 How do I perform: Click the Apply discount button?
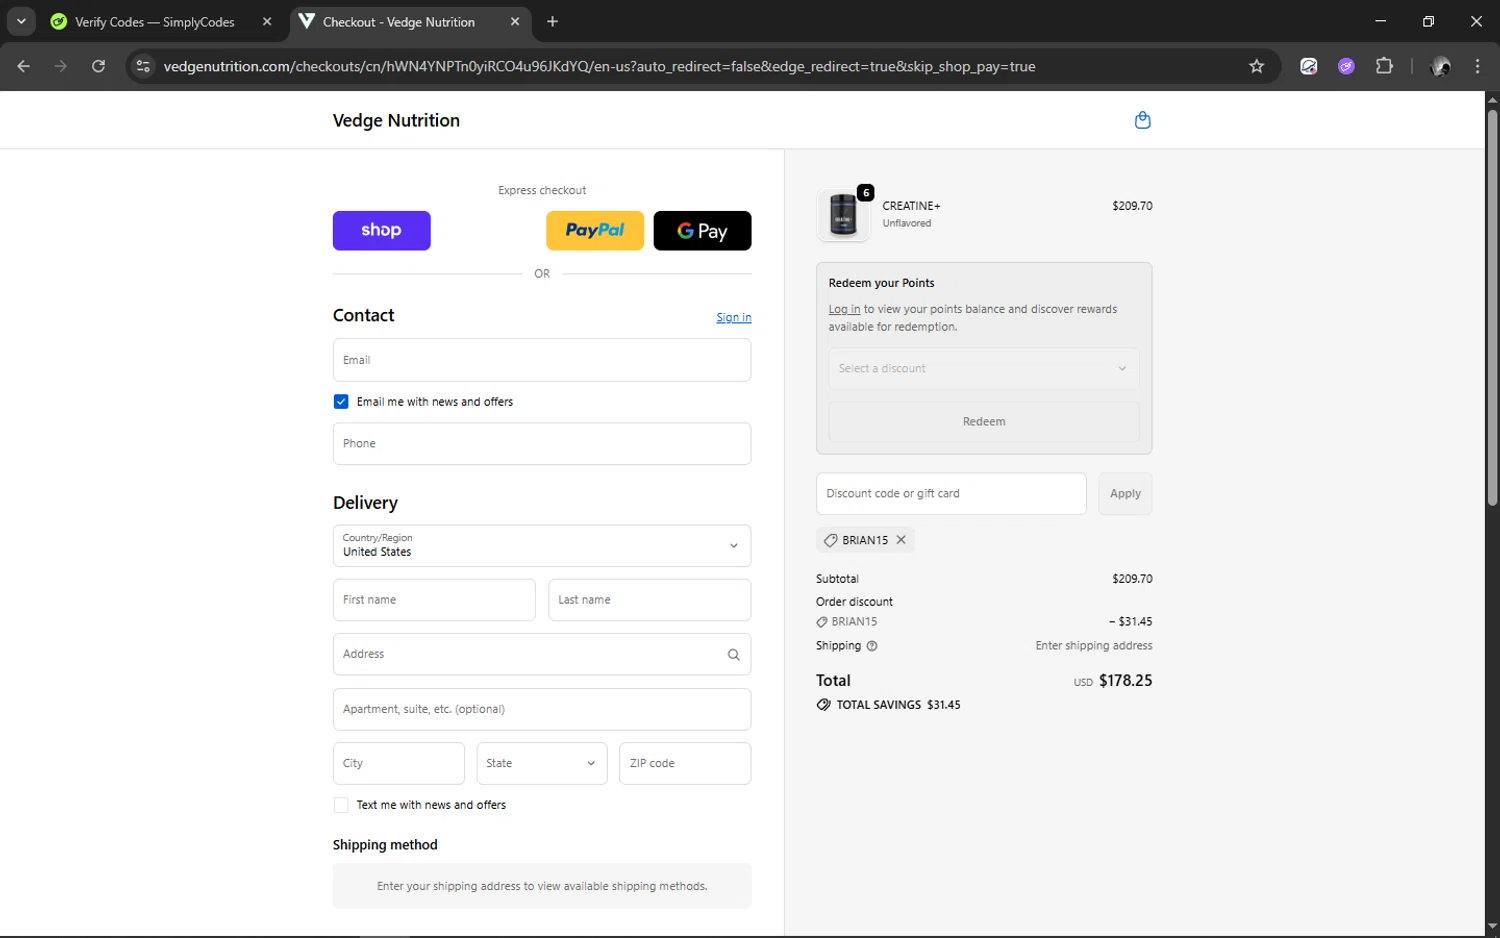1125,494
